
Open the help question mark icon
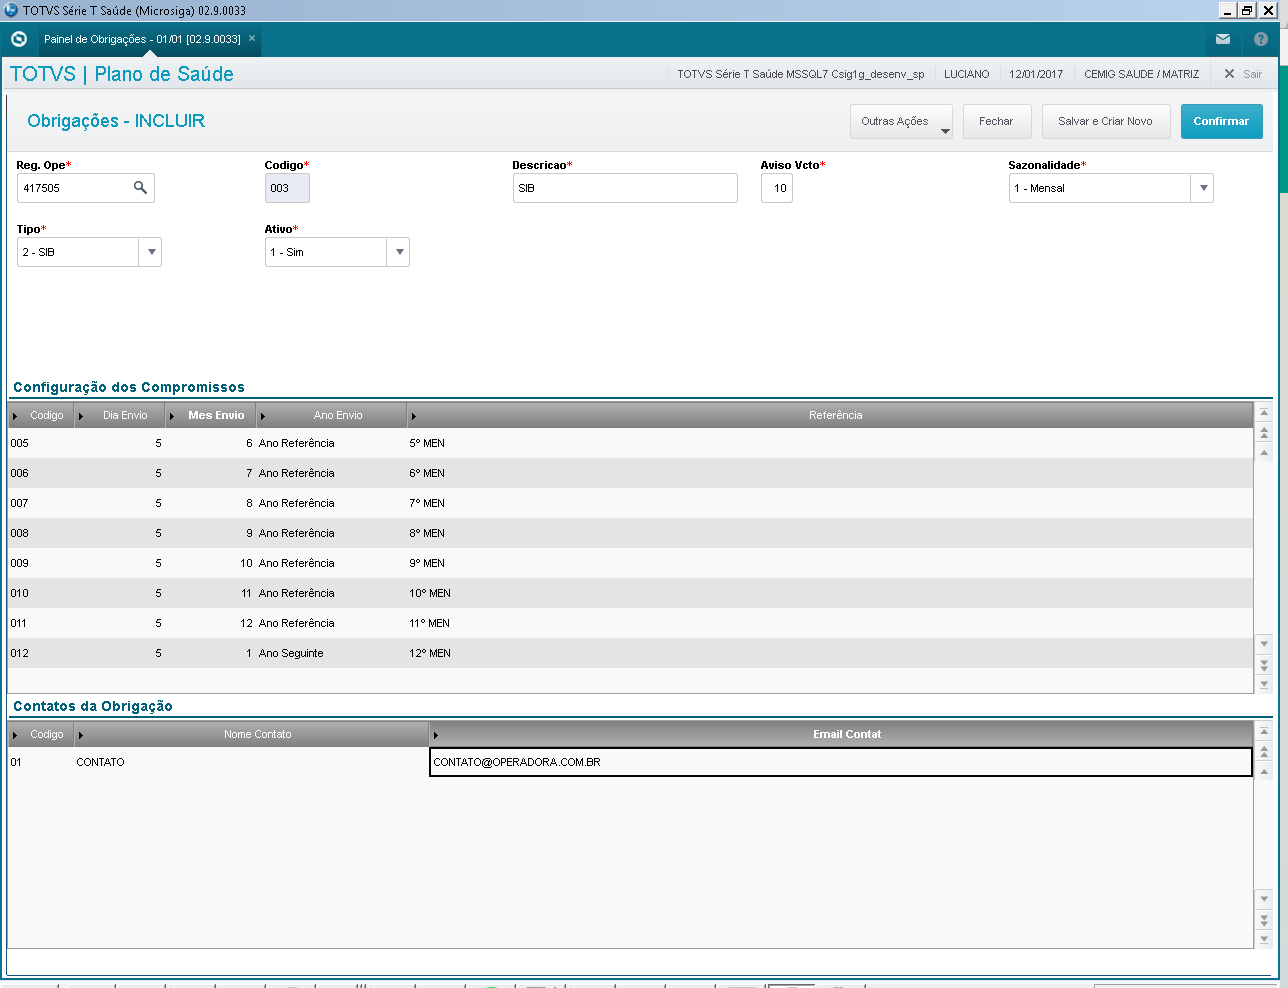tap(1261, 39)
